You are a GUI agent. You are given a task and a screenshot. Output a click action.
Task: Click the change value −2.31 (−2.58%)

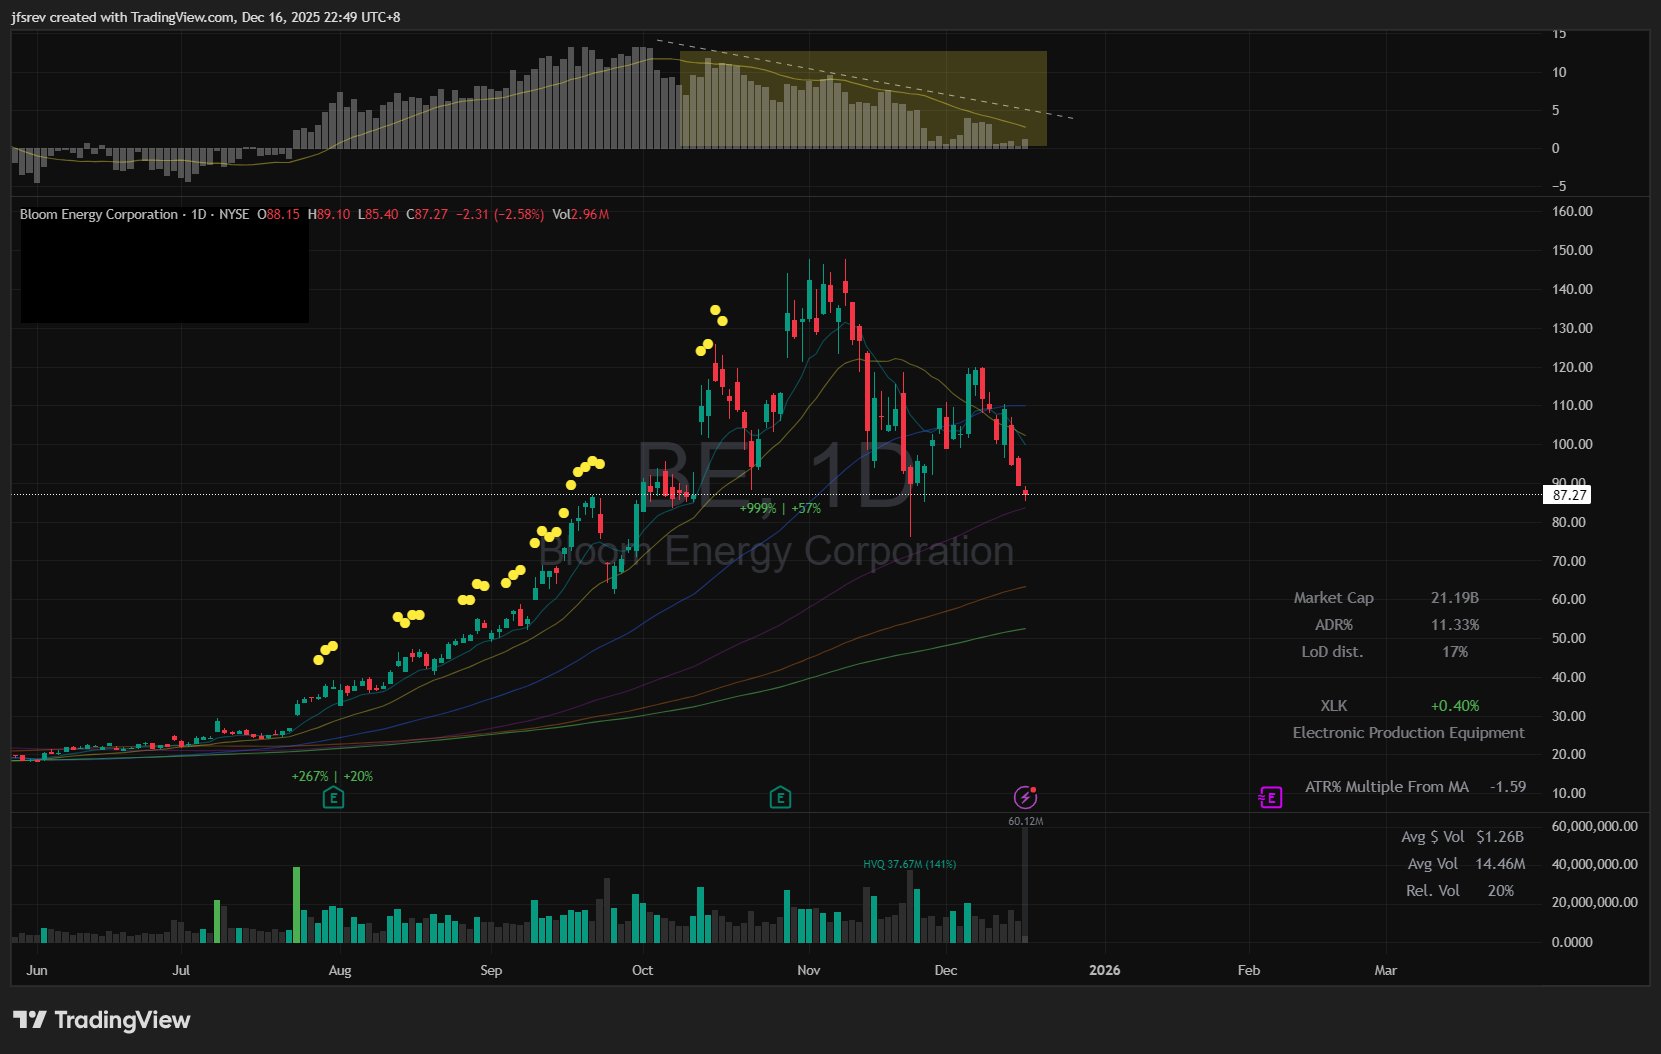click(500, 214)
